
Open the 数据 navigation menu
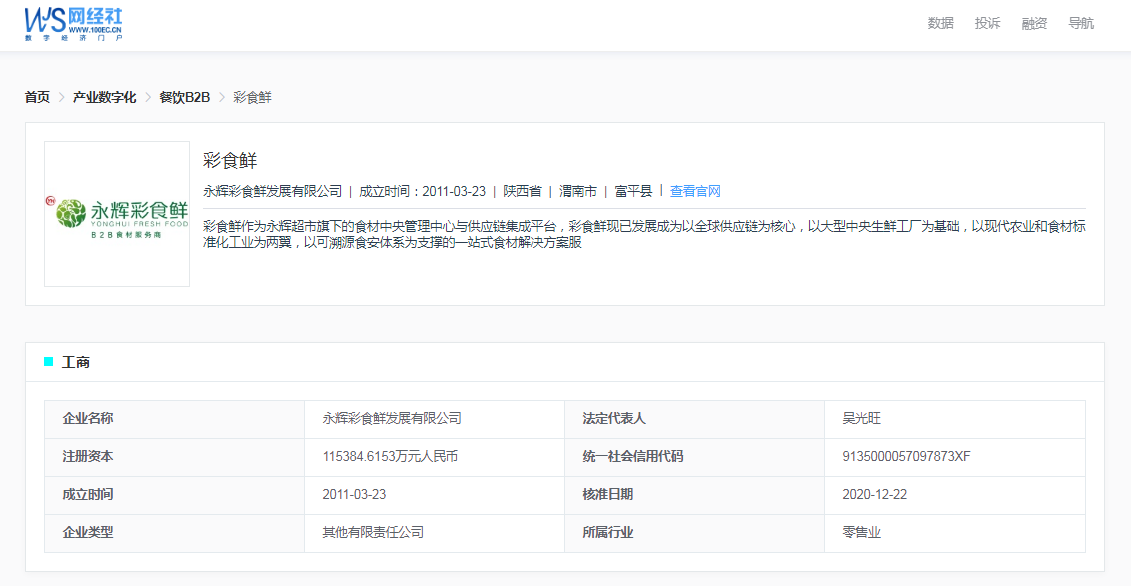(941, 23)
